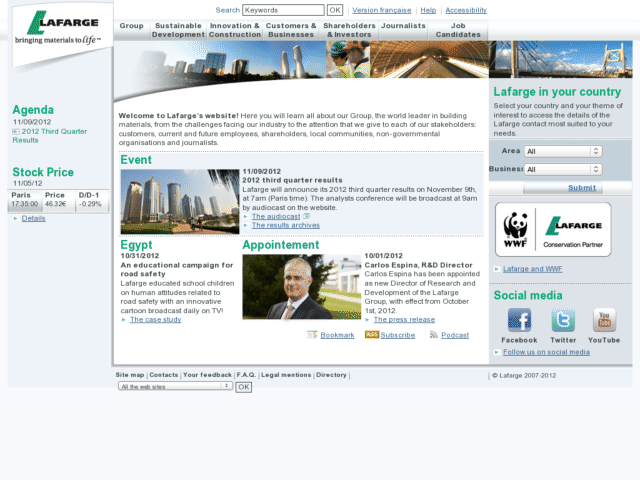Click the Submit button

(x=582, y=188)
